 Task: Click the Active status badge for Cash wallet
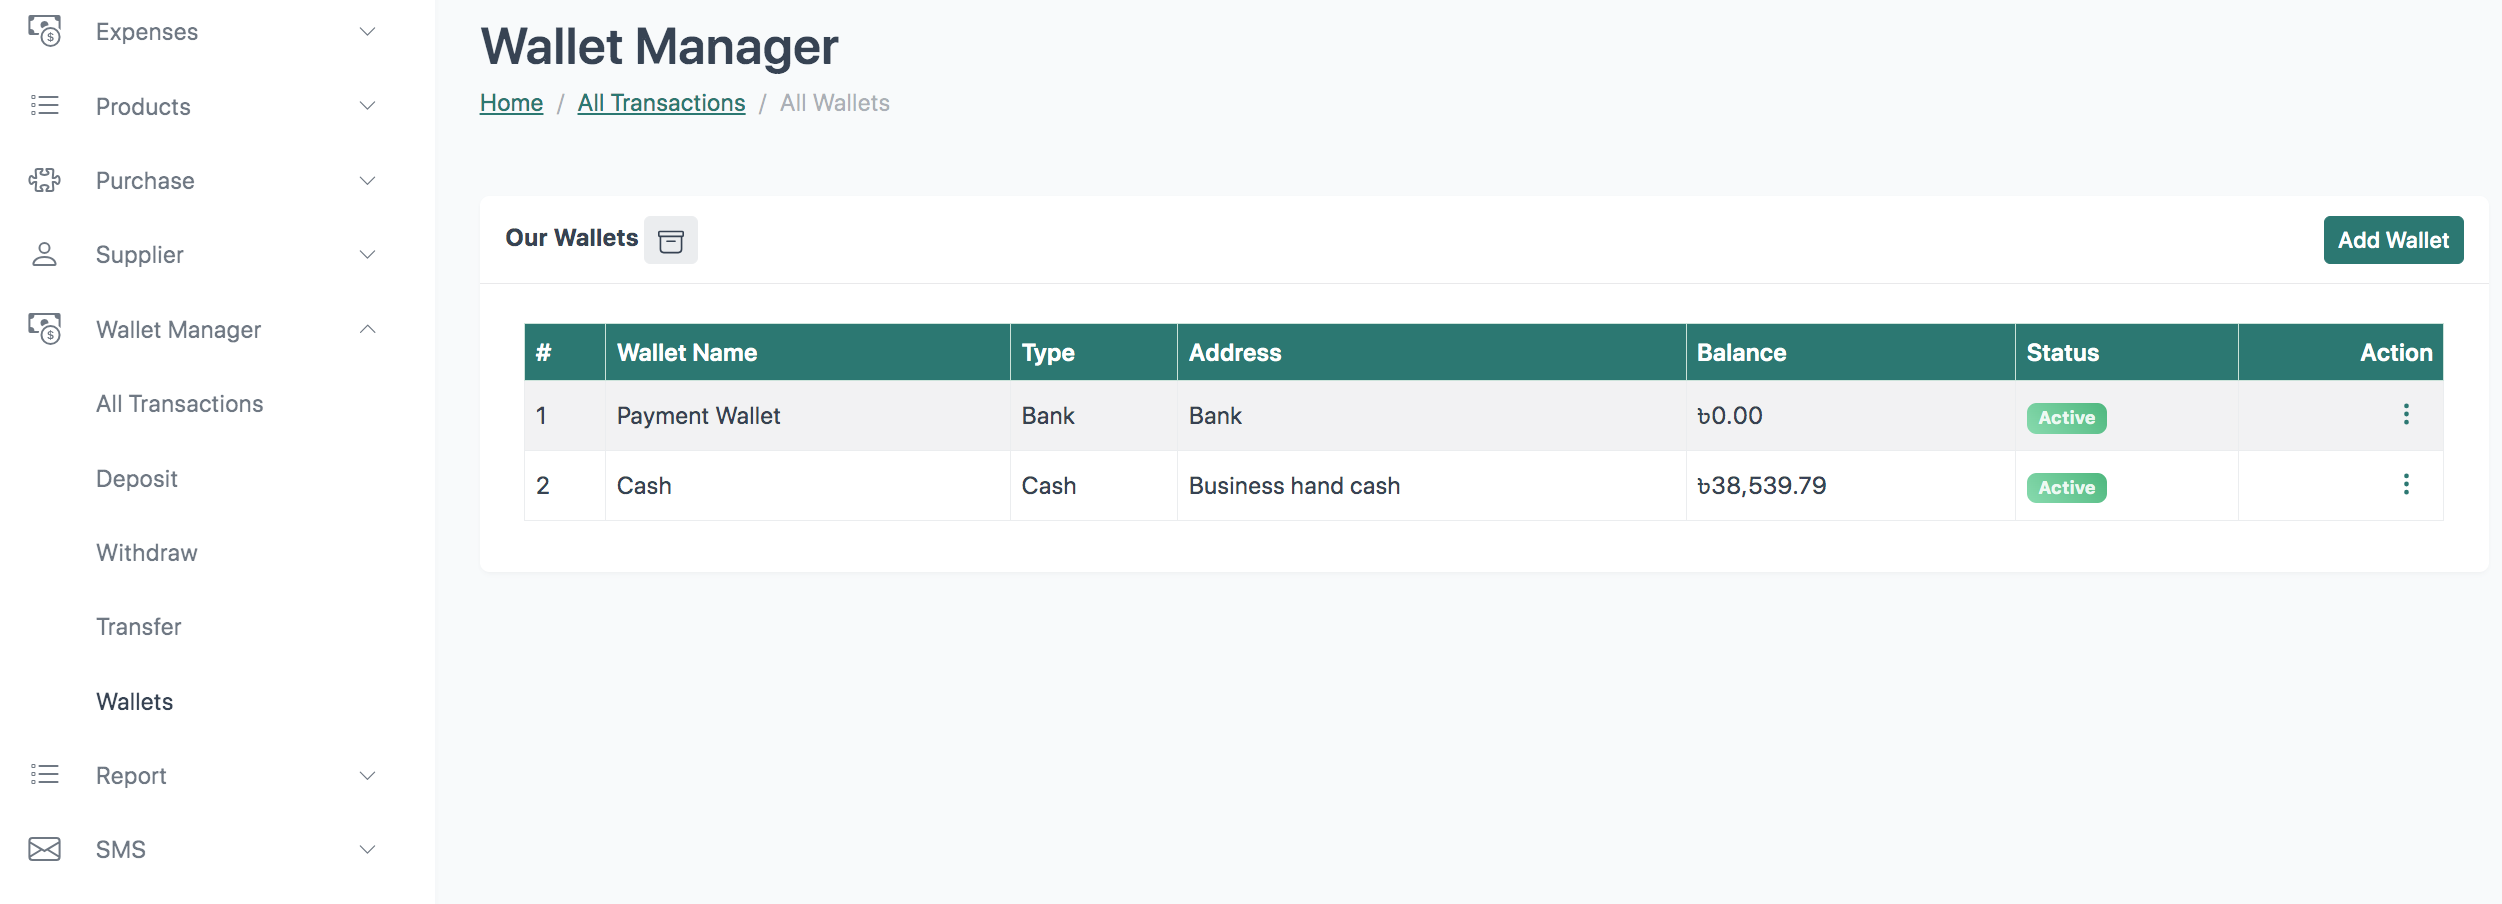point(2065,488)
